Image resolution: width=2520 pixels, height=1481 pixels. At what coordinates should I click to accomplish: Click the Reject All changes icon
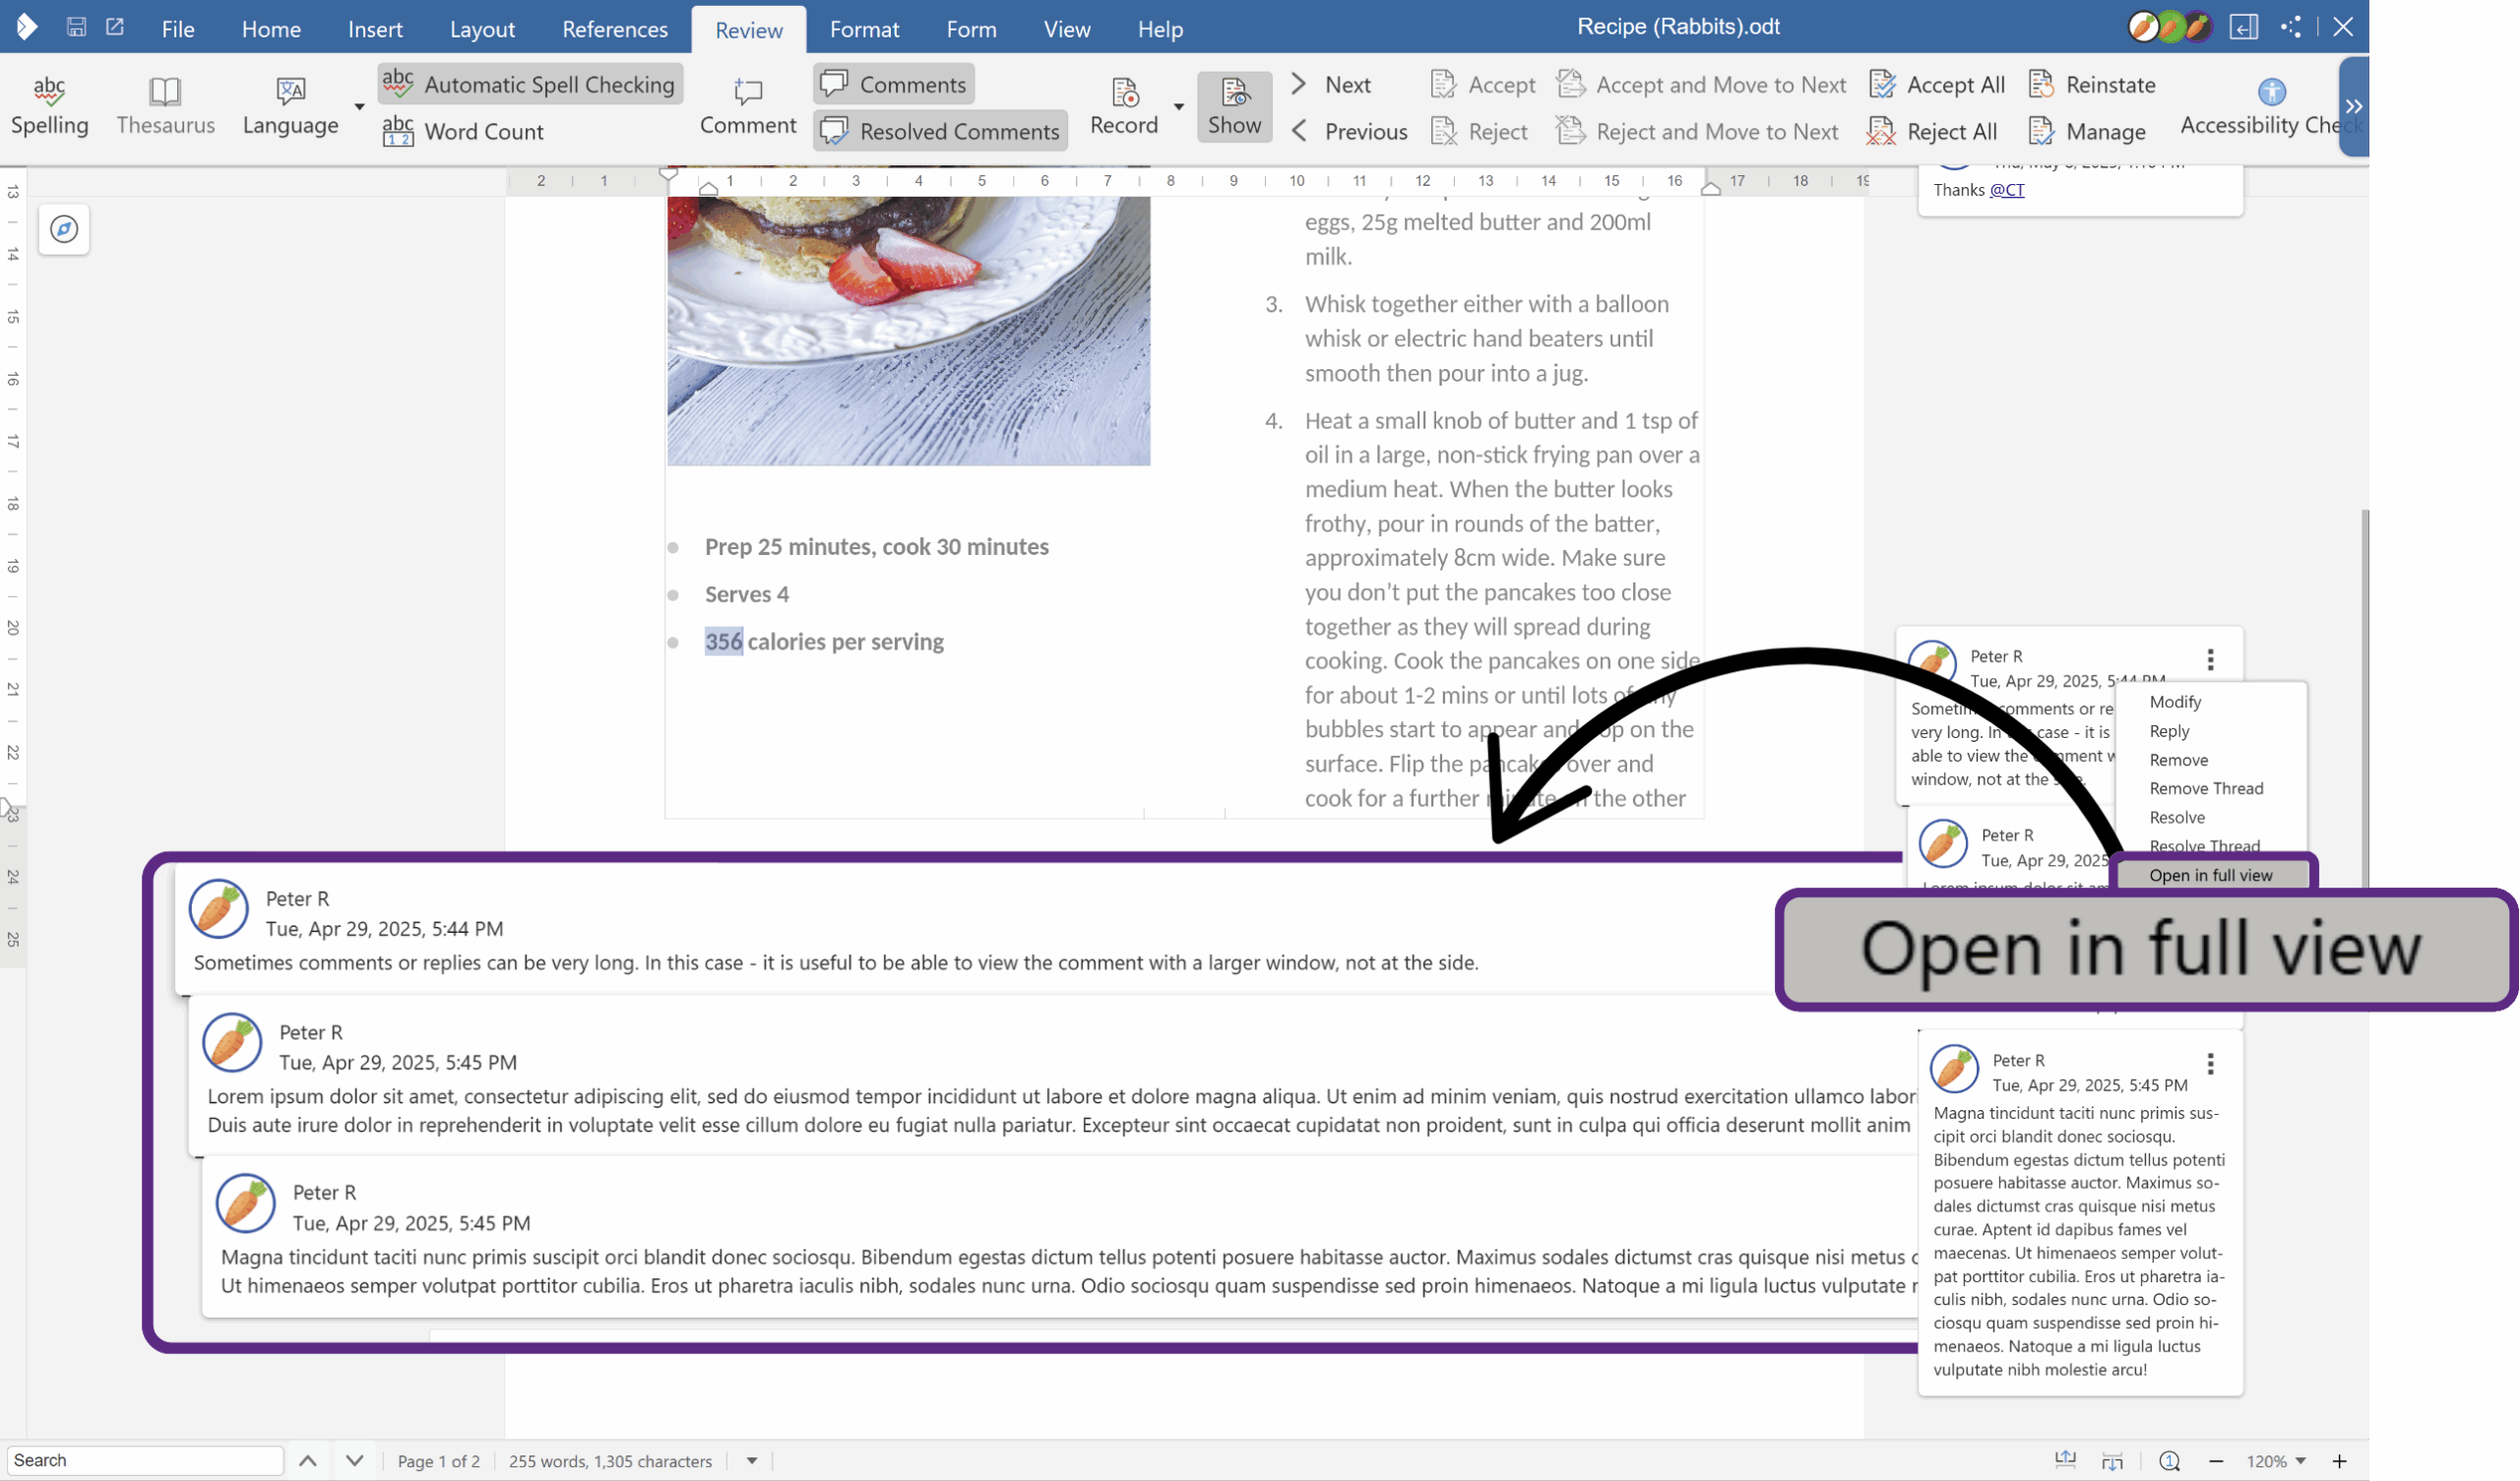tap(1881, 131)
